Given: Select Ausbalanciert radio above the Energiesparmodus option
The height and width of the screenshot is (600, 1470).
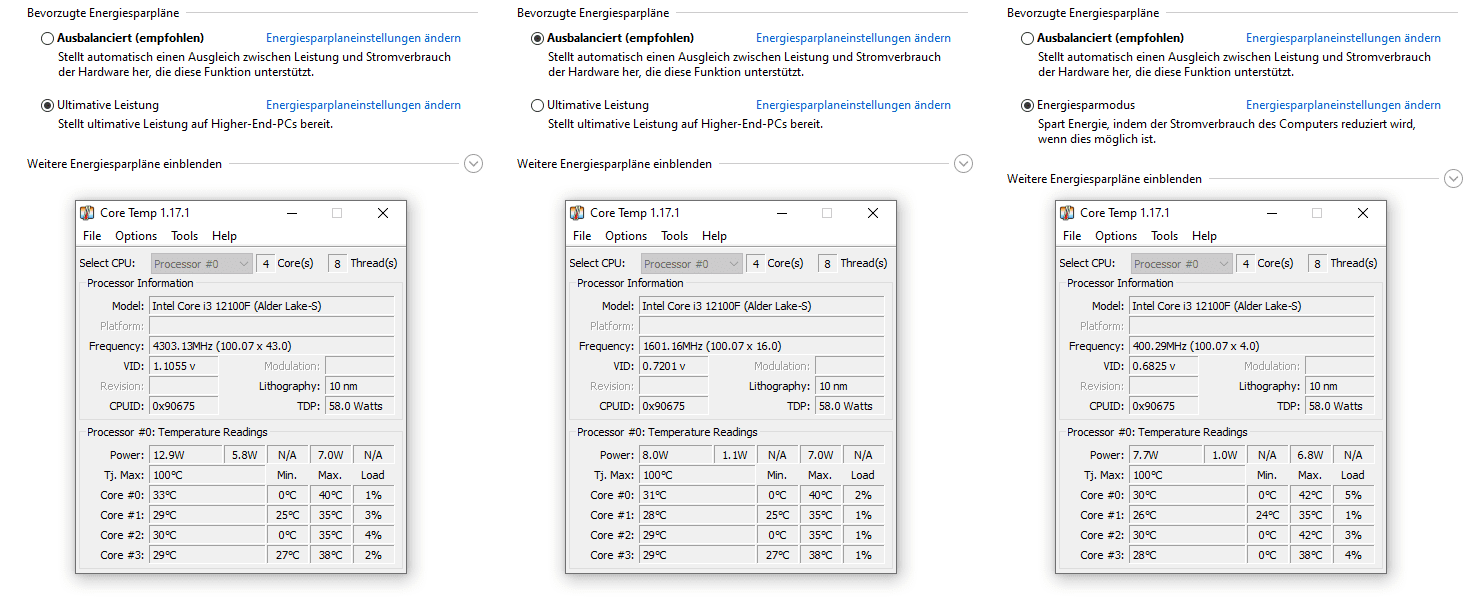Looking at the screenshot, I should click(x=1027, y=38).
